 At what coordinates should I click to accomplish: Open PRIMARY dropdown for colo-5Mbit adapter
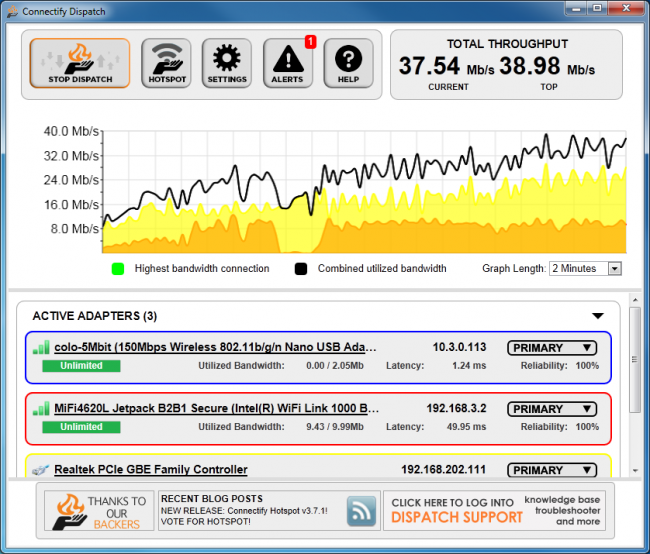point(552,347)
